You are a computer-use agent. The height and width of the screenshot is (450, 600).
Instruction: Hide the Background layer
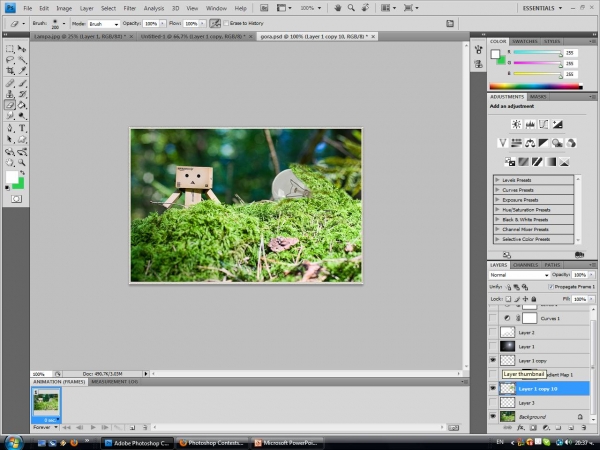pyautogui.click(x=493, y=416)
